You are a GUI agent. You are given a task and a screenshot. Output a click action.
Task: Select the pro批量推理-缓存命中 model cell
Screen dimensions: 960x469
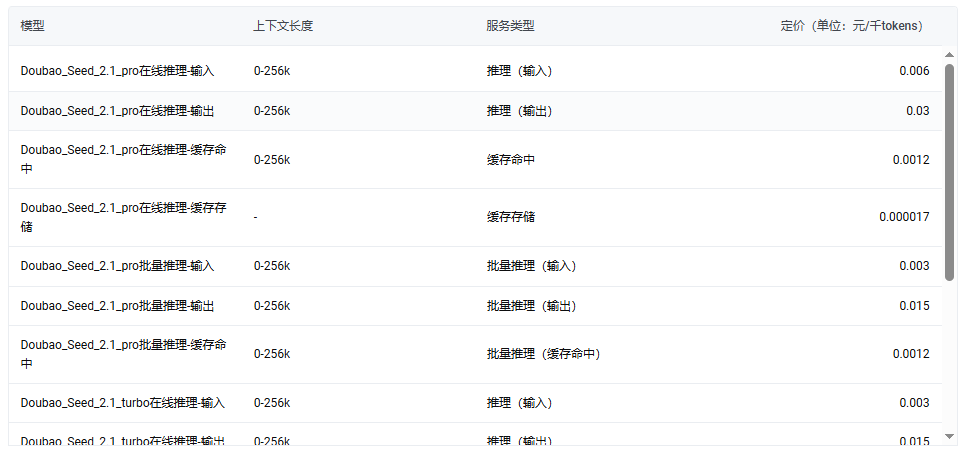point(124,354)
